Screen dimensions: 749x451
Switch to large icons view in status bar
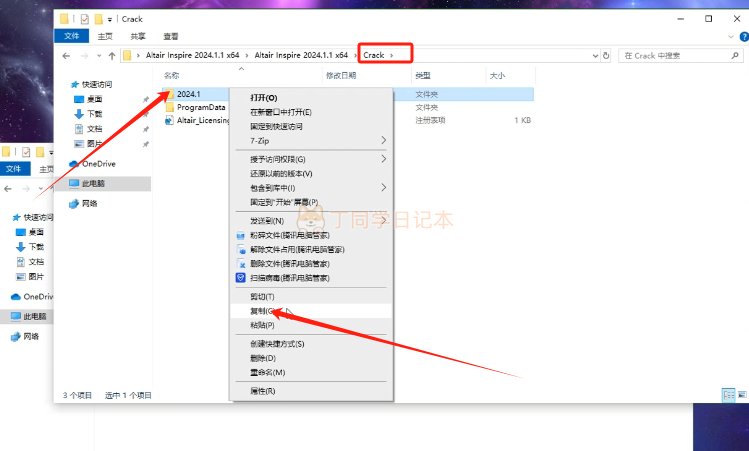pyautogui.click(x=742, y=395)
